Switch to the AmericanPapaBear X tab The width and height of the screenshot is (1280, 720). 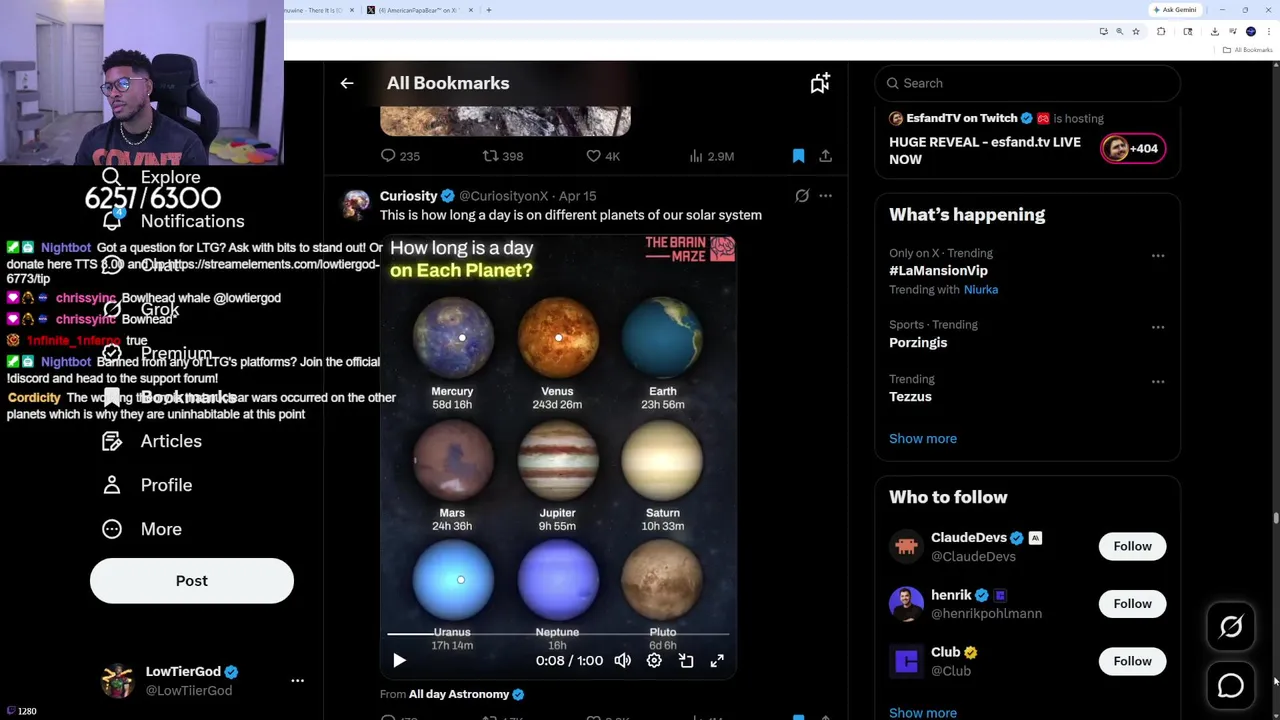click(x=418, y=10)
